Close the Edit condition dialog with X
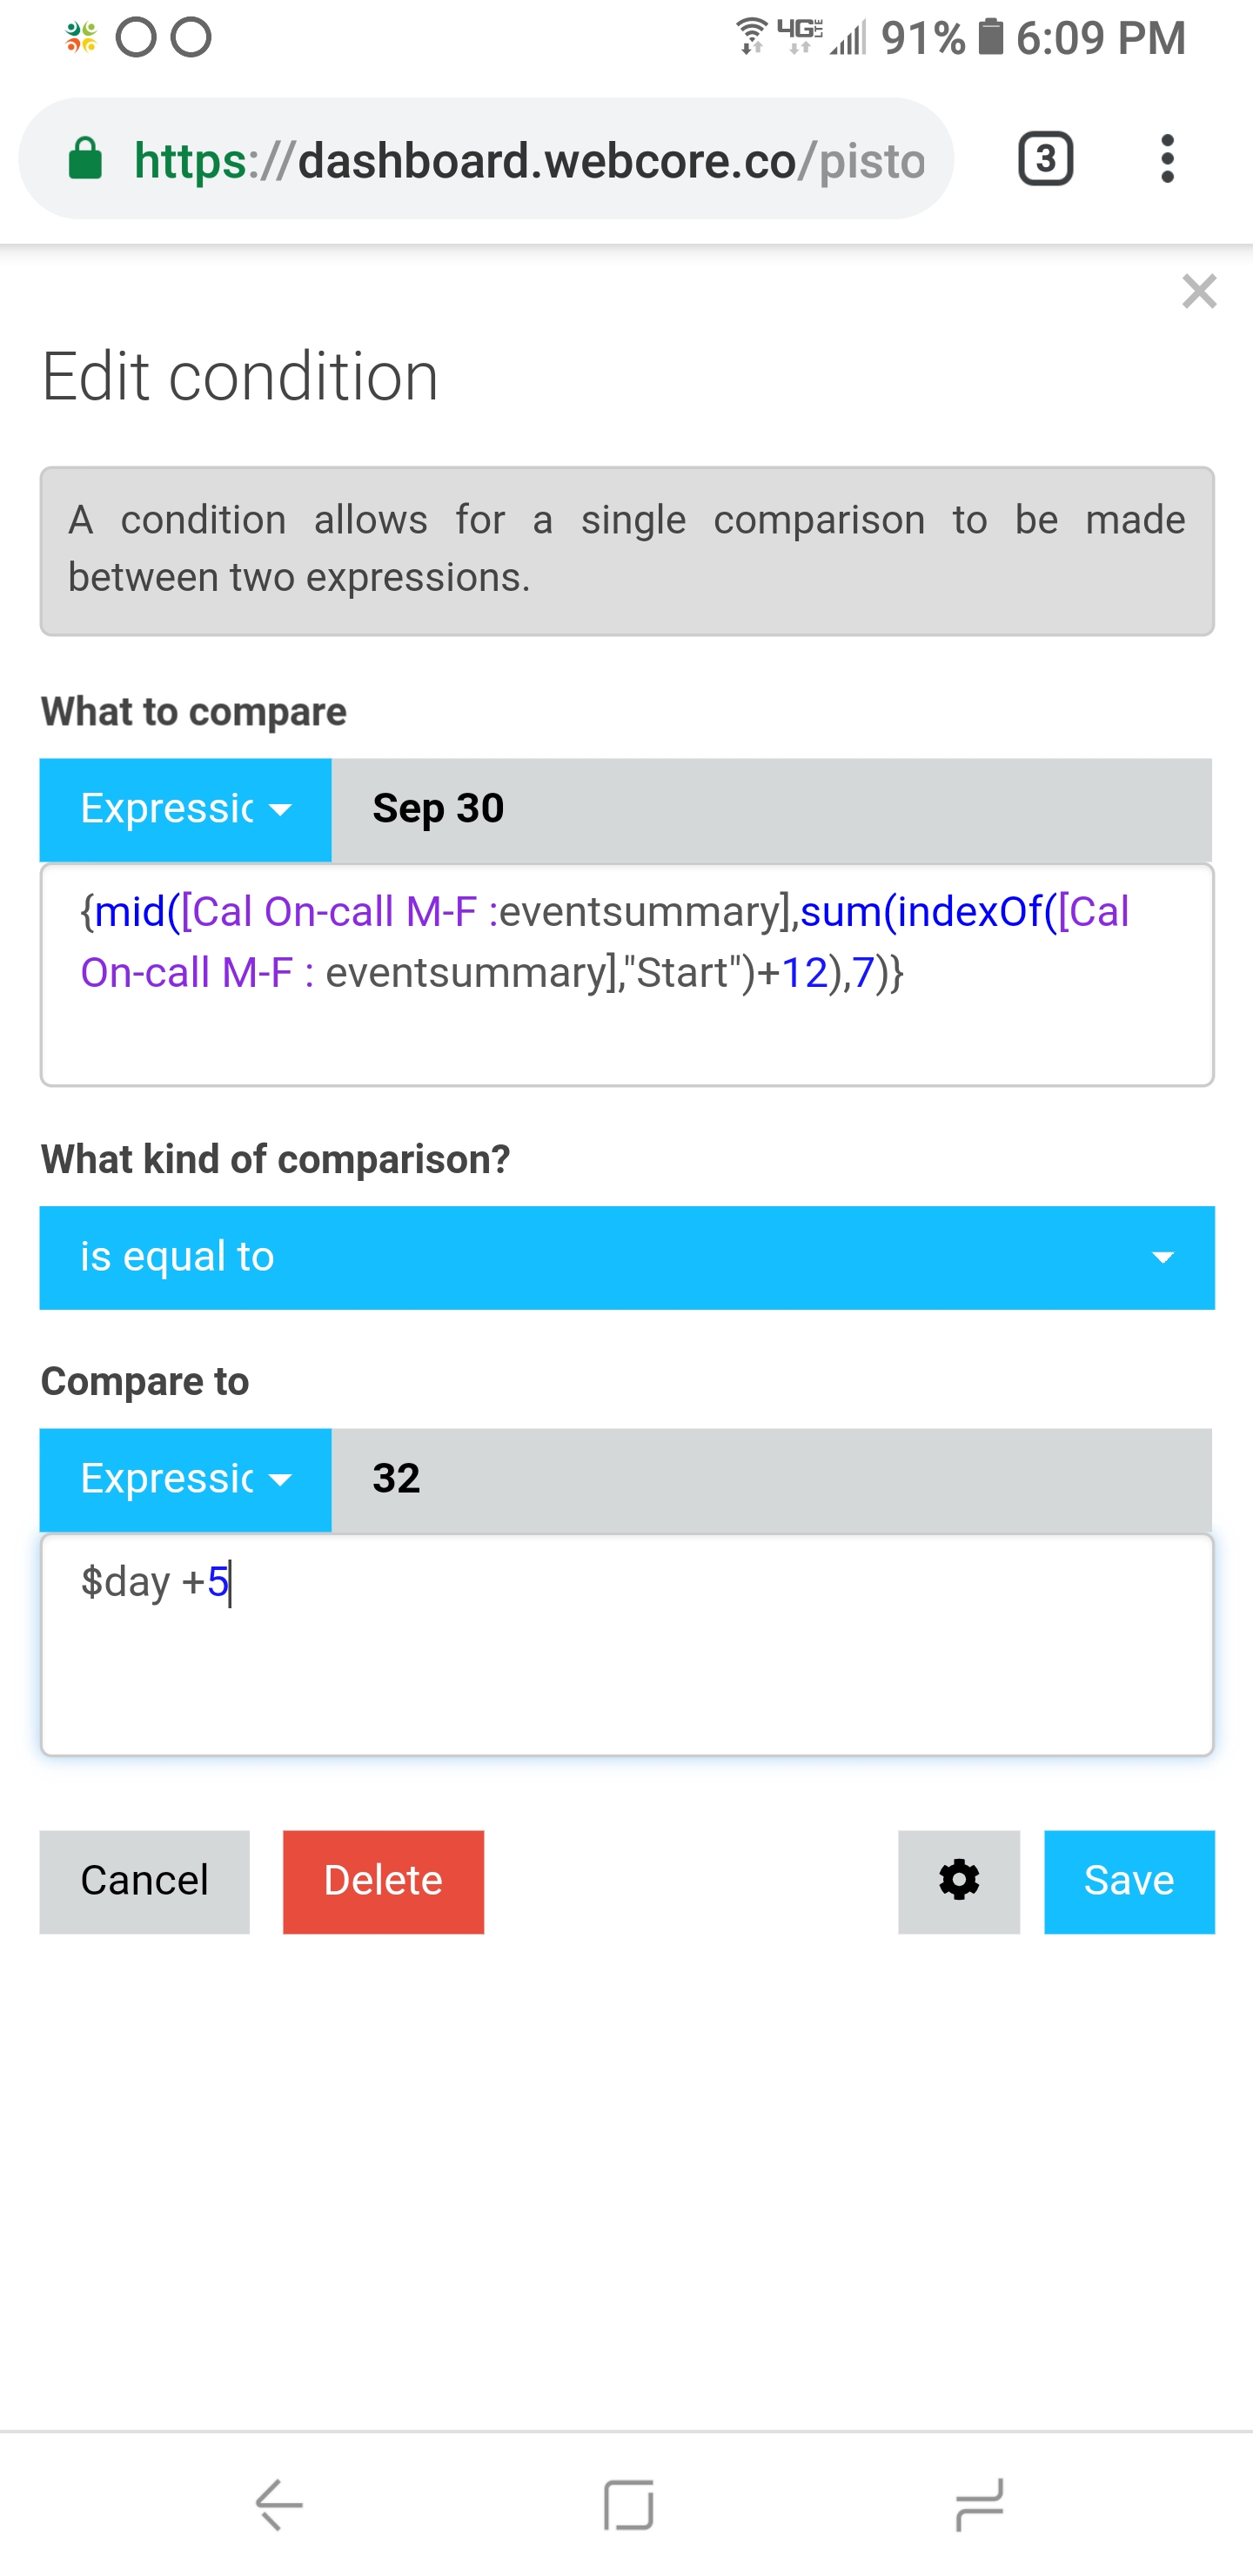The height and width of the screenshot is (2576, 1253). pyautogui.click(x=1198, y=291)
